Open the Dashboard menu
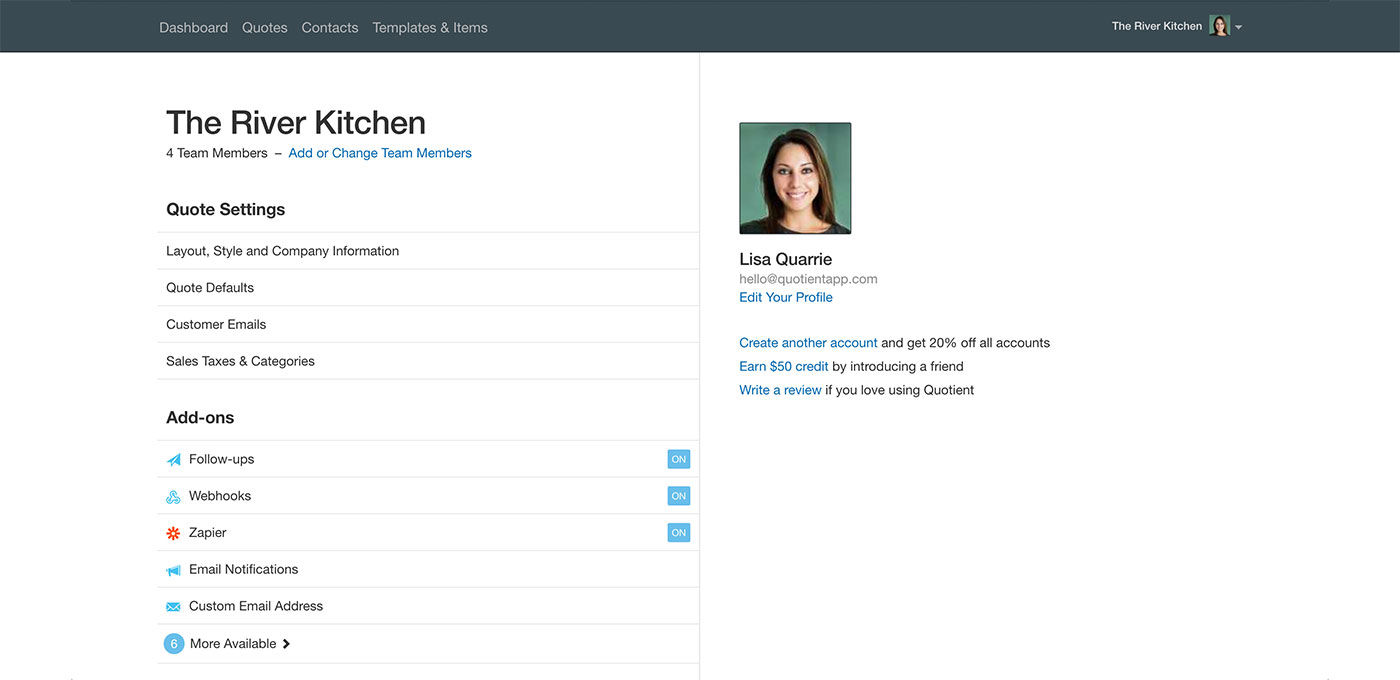The image size is (1400, 680). coord(194,28)
